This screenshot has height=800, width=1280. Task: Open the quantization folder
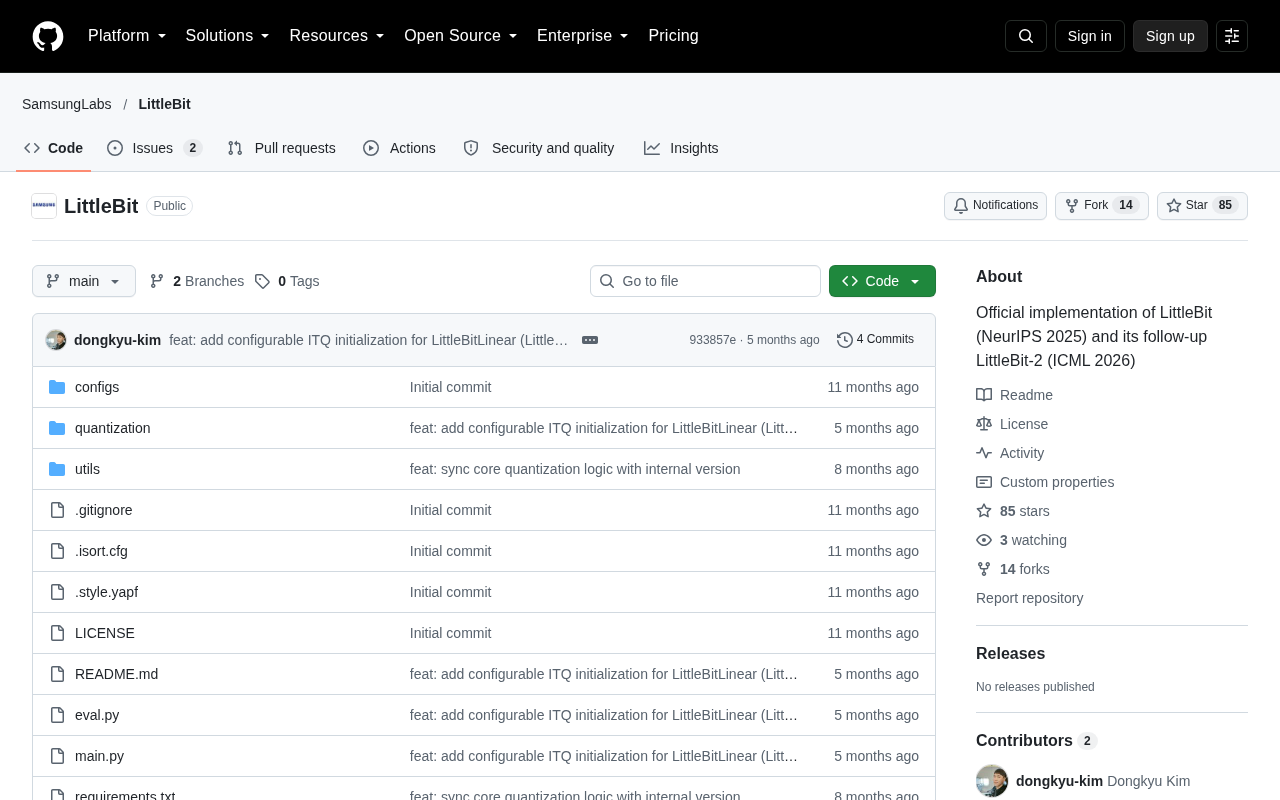pyautogui.click(x=113, y=428)
